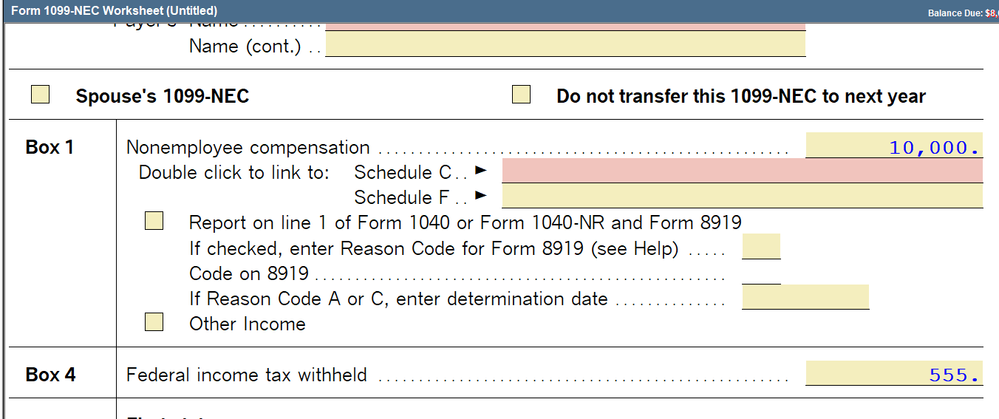The width and height of the screenshot is (999, 419).
Task: Click the Name (cont.) entry field
Action: pyautogui.click(x=565, y=46)
